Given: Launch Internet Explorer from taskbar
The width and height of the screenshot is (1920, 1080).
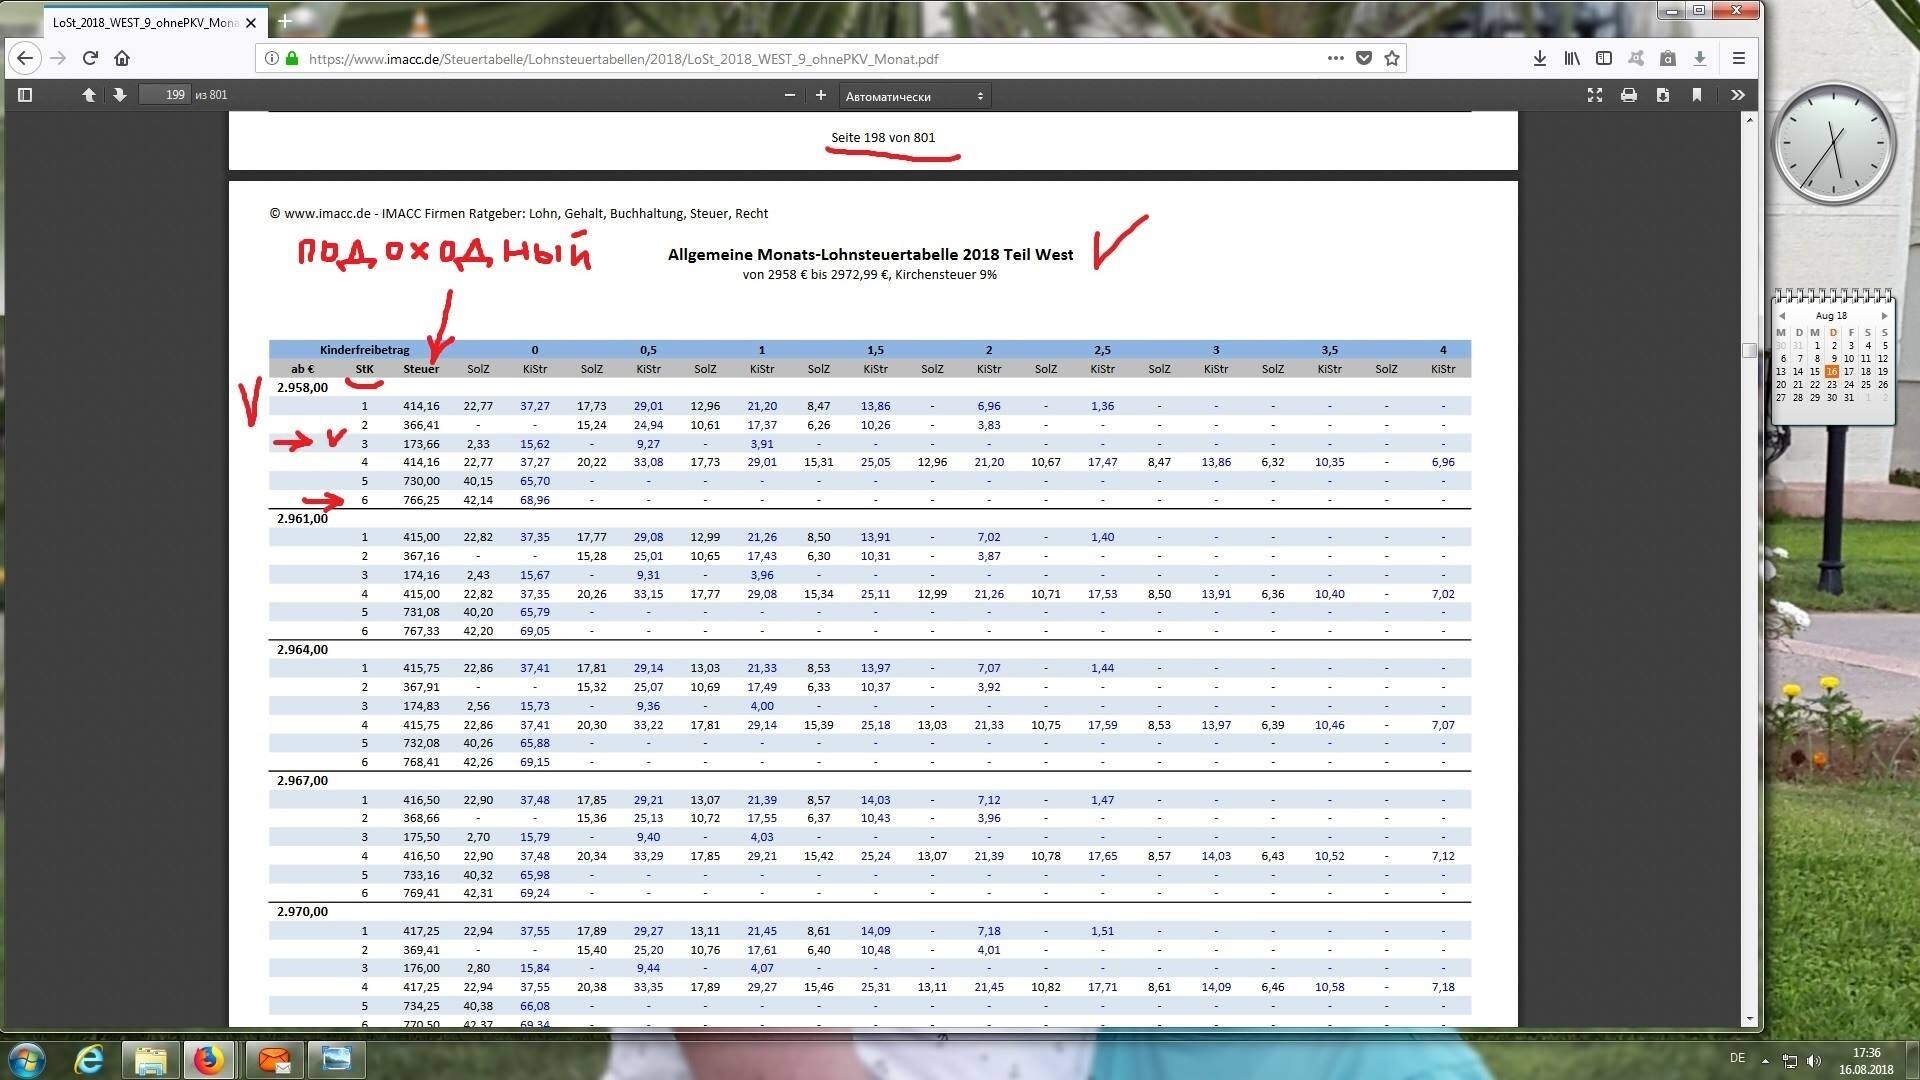Looking at the screenshot, I should (x=90, y=1059).
